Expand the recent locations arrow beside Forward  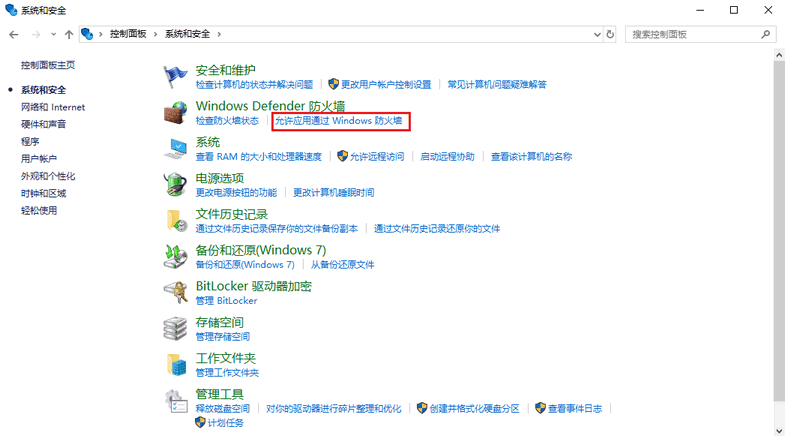click(52, 34)
